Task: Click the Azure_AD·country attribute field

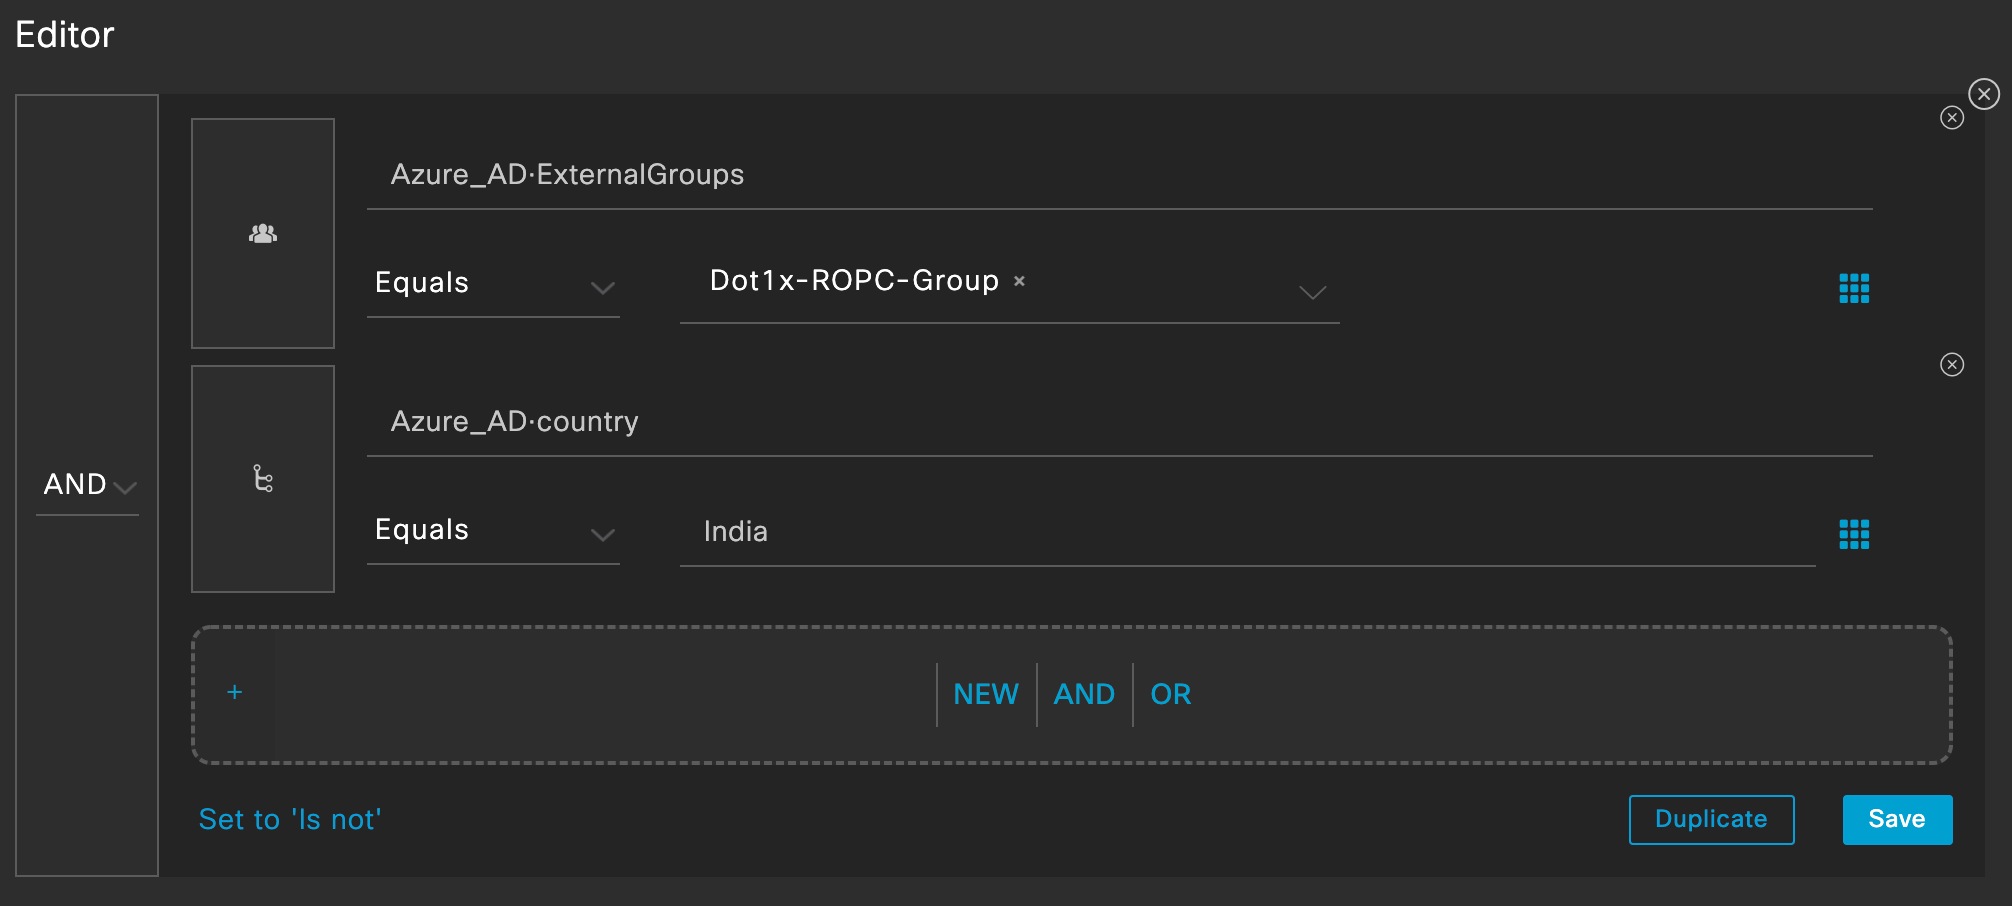Action: point(1119,423)
